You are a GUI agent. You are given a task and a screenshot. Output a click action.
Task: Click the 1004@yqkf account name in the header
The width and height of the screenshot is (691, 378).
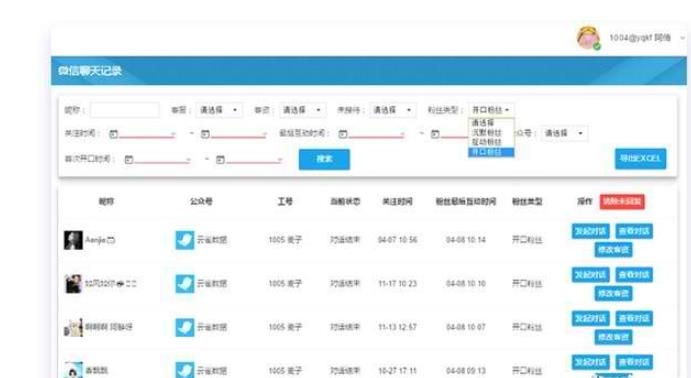tap(640, 38)
